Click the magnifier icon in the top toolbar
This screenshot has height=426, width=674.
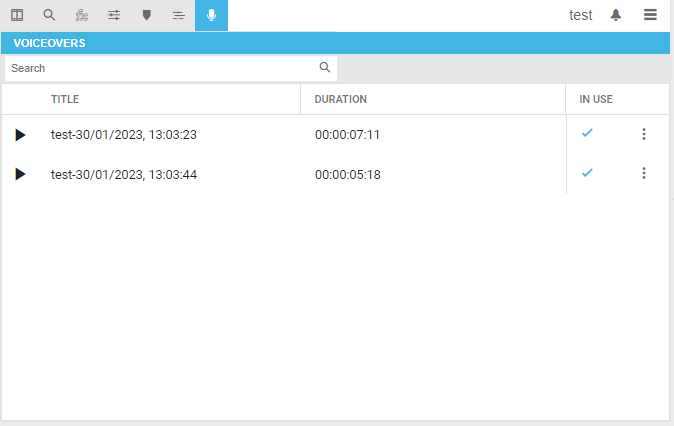(49, 15)
